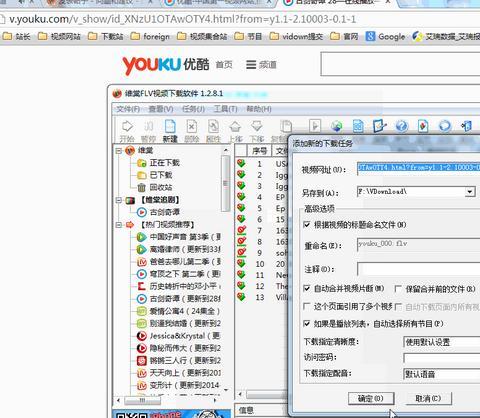Click the sidebar vertical scrollbar thumb
Viewport: 480px width, 418px height.
coord(226,183)
